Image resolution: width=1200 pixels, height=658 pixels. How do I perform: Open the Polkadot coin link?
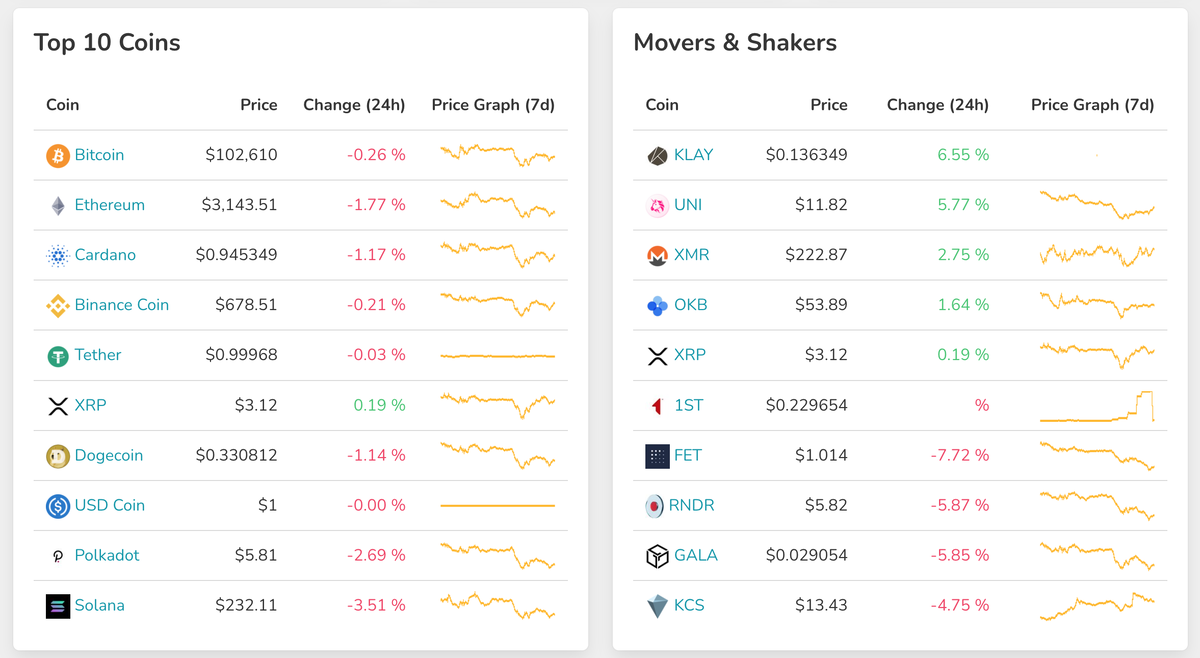(x=107, y=555)
